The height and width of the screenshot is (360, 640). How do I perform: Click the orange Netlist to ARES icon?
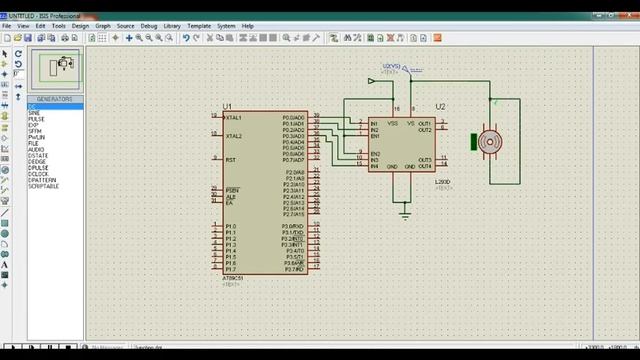point(438,38)
